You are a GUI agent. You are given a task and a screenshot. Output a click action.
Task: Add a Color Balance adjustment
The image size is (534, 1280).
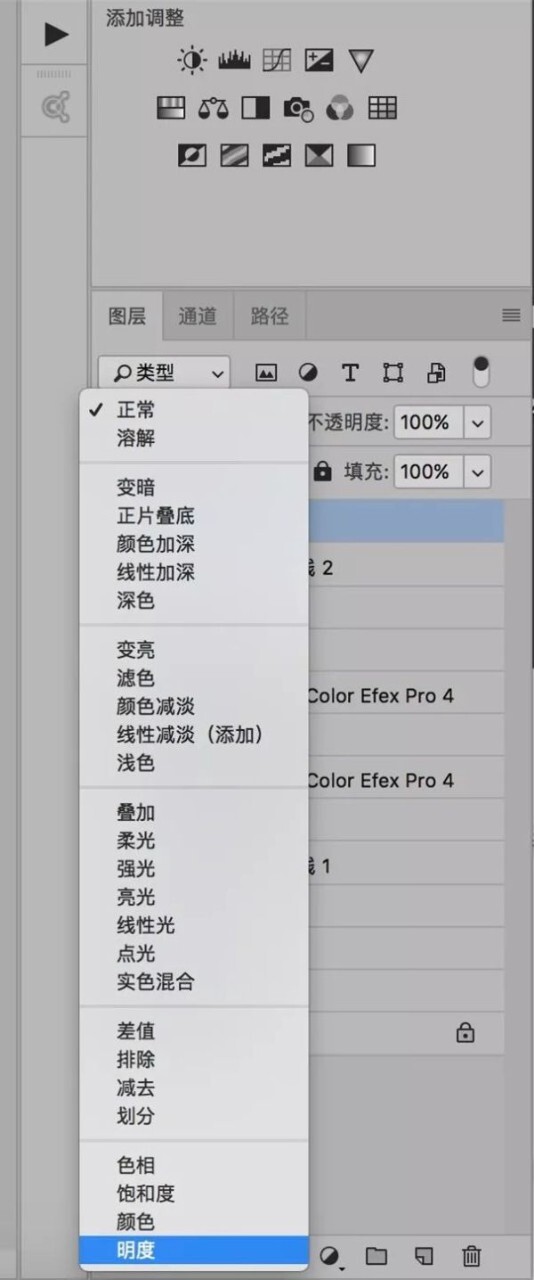tap(213, 107)
